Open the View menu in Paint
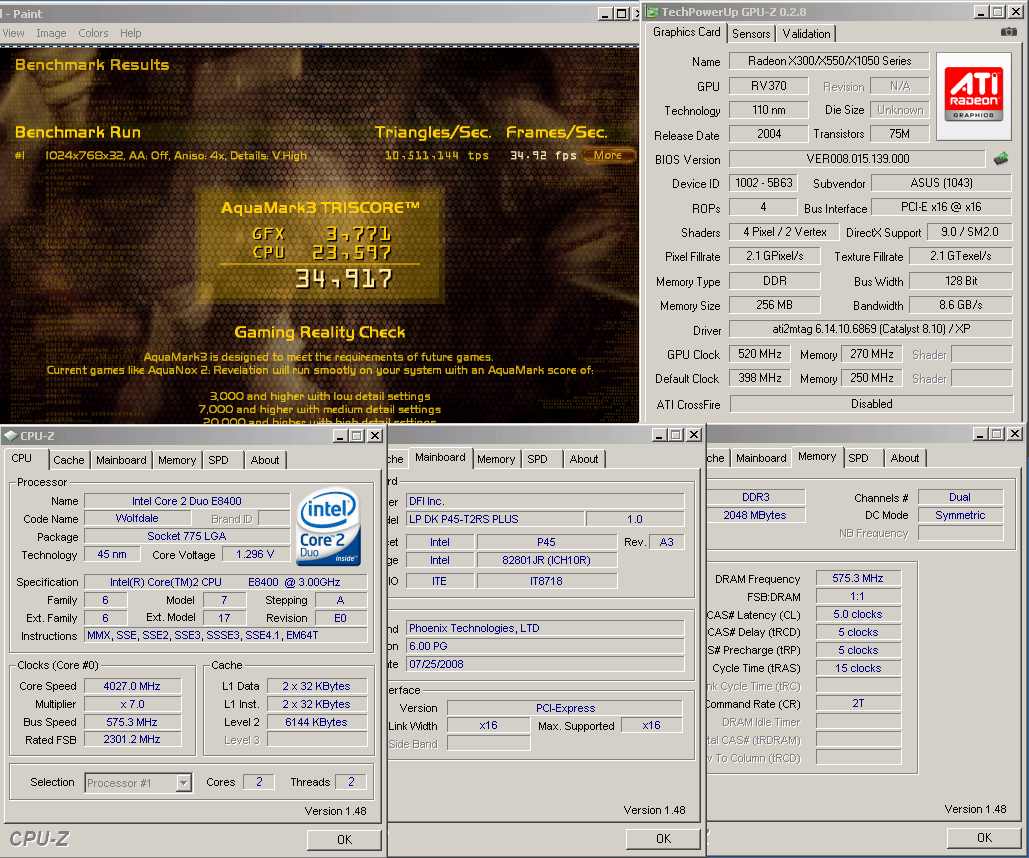 13,33
